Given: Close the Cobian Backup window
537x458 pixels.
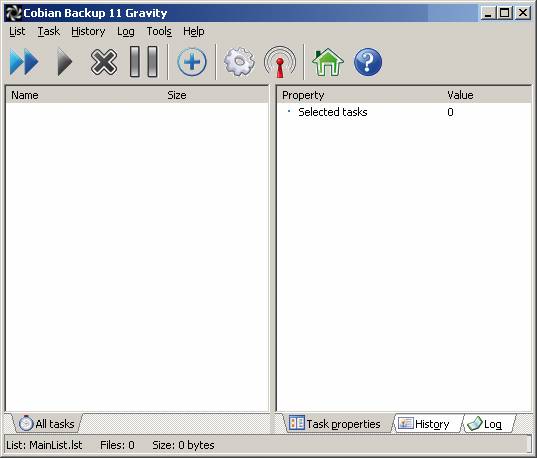Looking at the screenshot, I should 523,13.
